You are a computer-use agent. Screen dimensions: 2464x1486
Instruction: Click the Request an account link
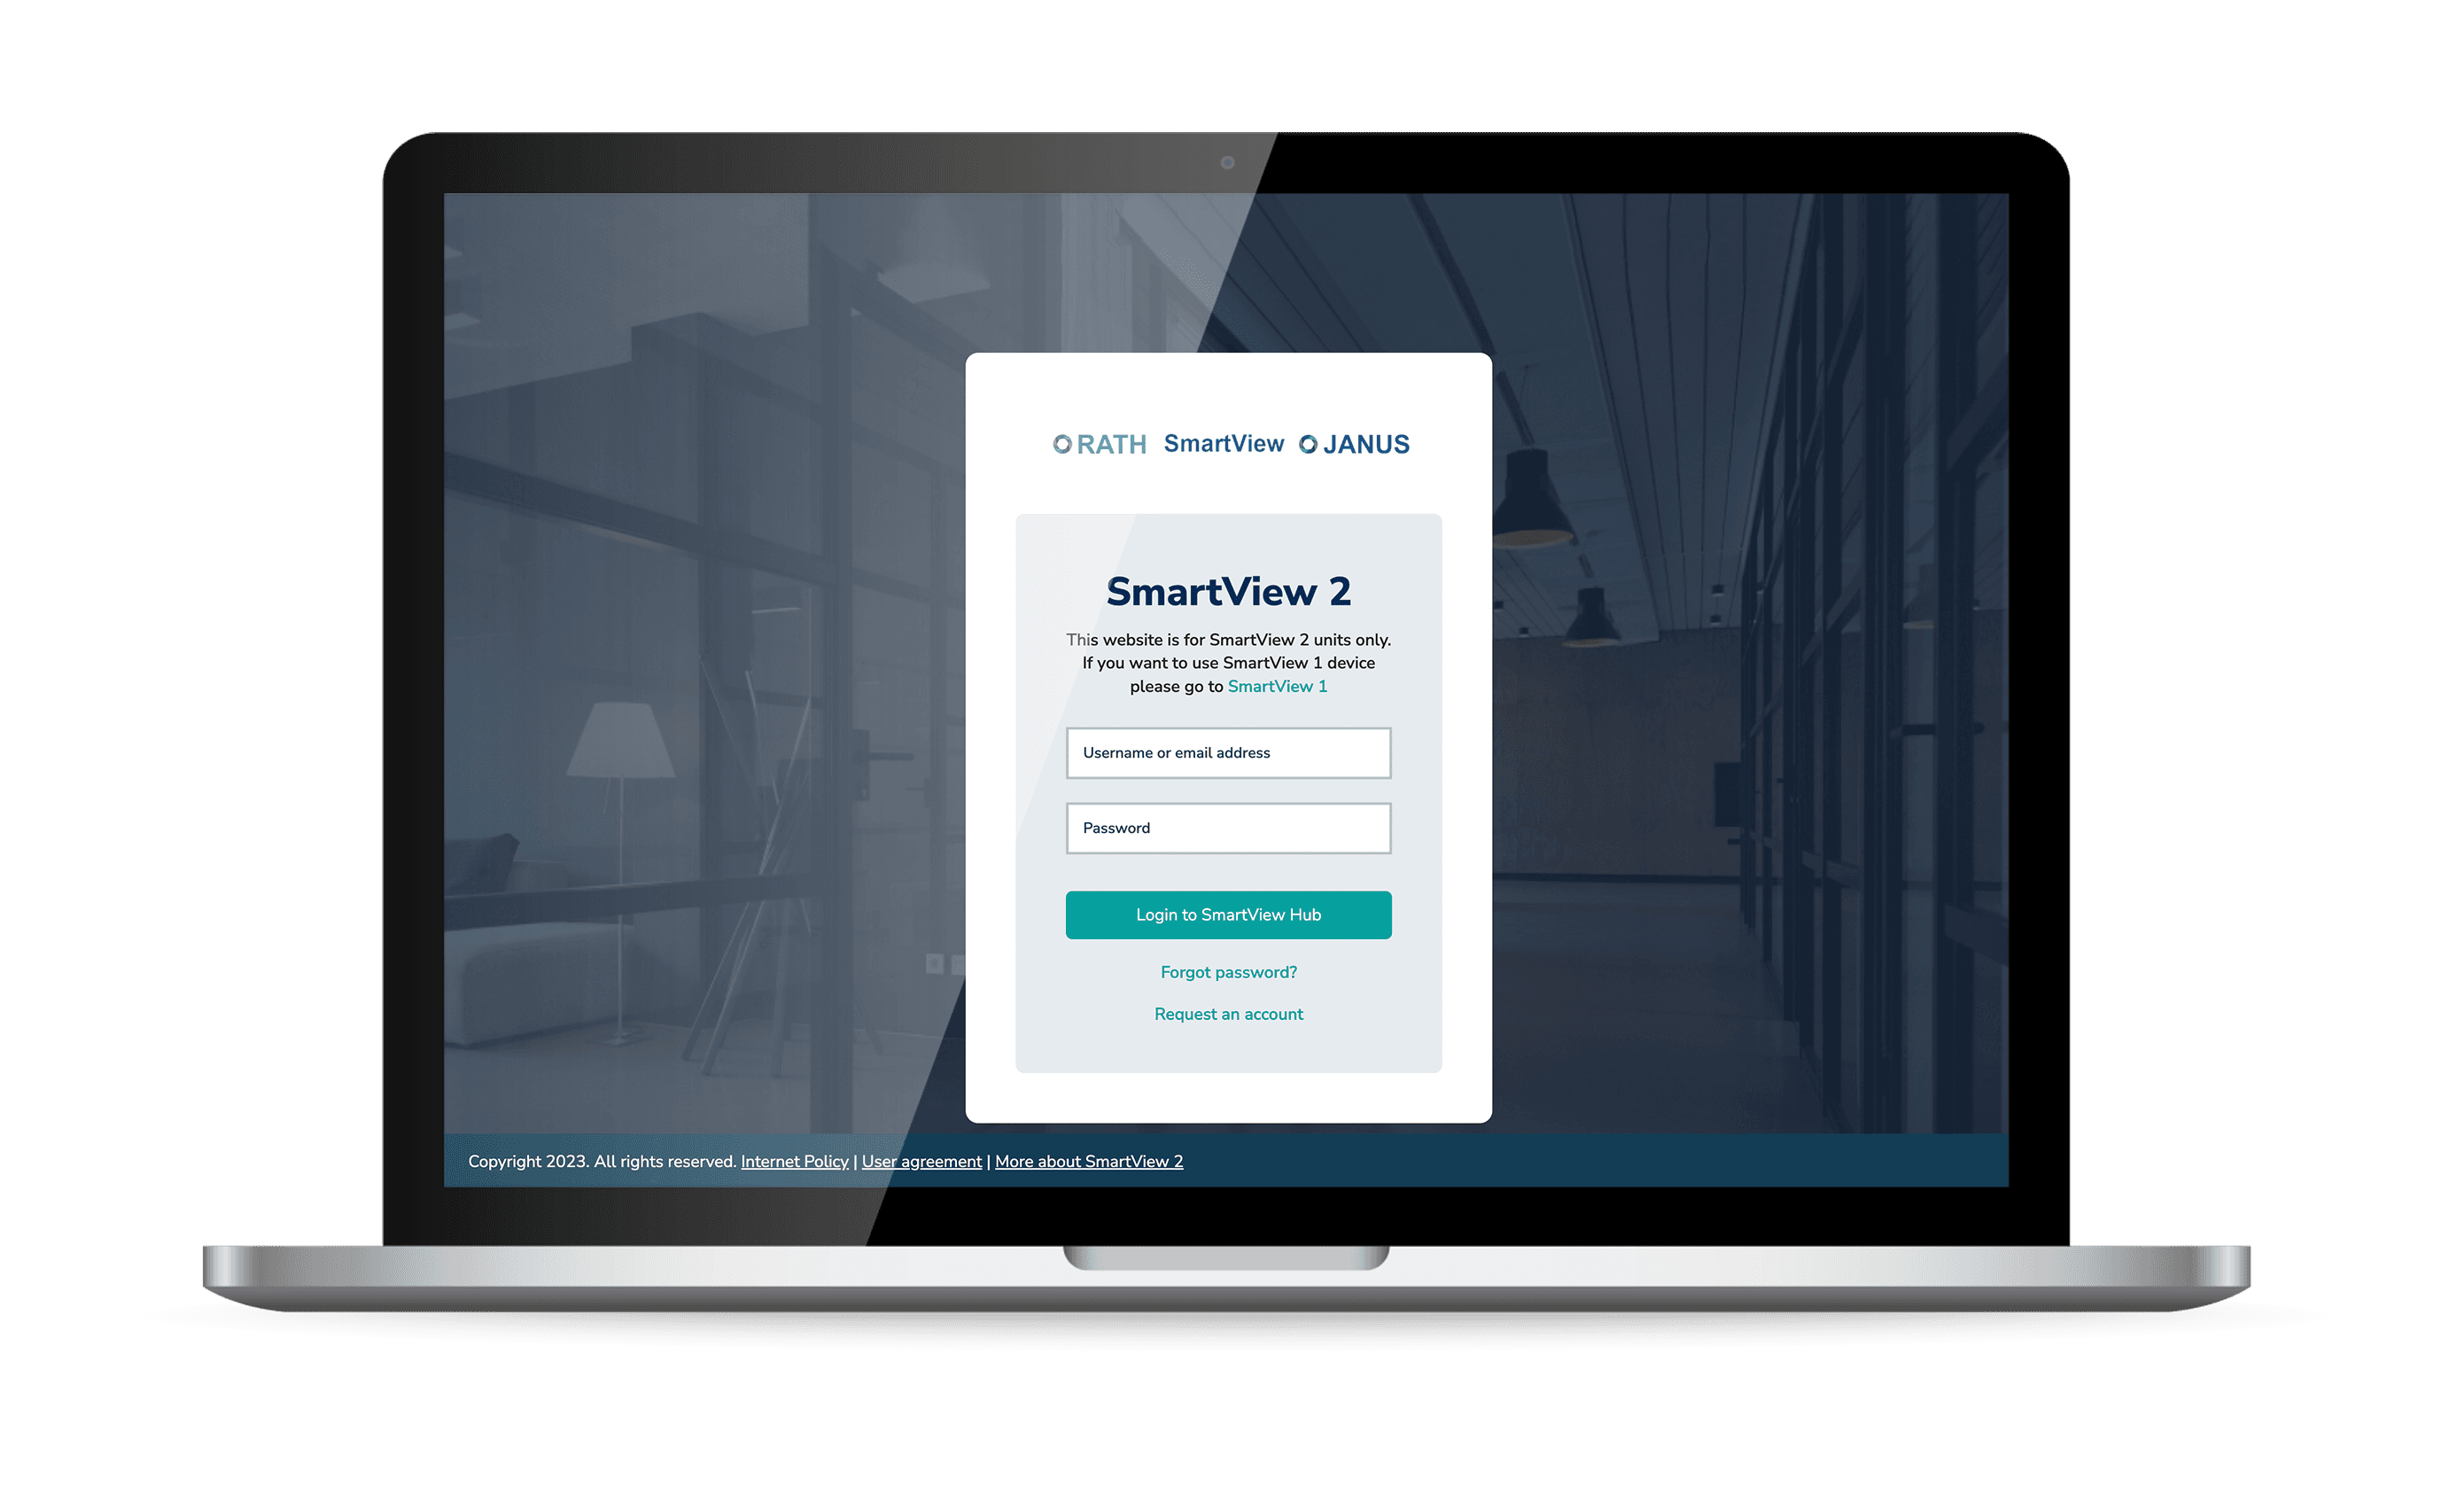[x=1227, y=1014]
